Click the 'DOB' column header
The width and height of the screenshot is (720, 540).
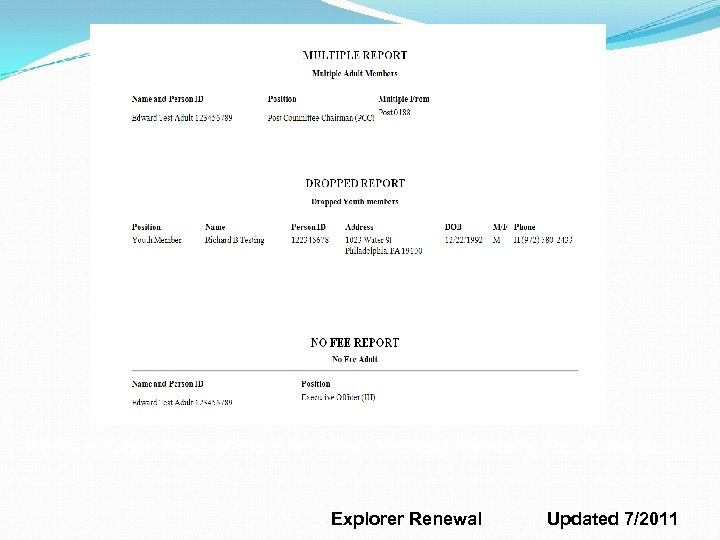pos(453,227)
